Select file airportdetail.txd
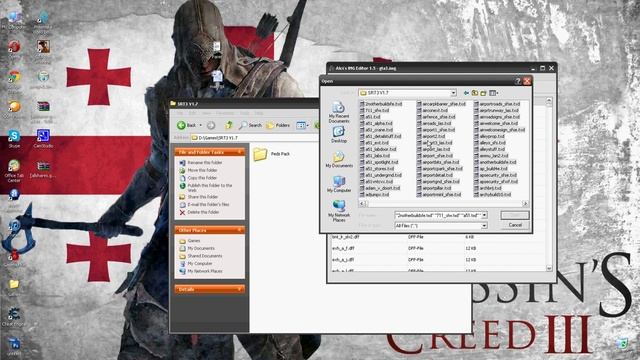The height and width of the screenshot is (360, 640). click(x=434, y=175)
